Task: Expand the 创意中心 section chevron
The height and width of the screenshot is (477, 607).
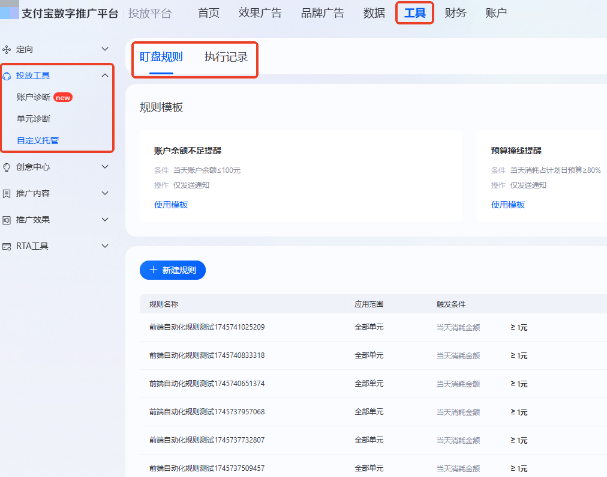Action: coord(105,166)
